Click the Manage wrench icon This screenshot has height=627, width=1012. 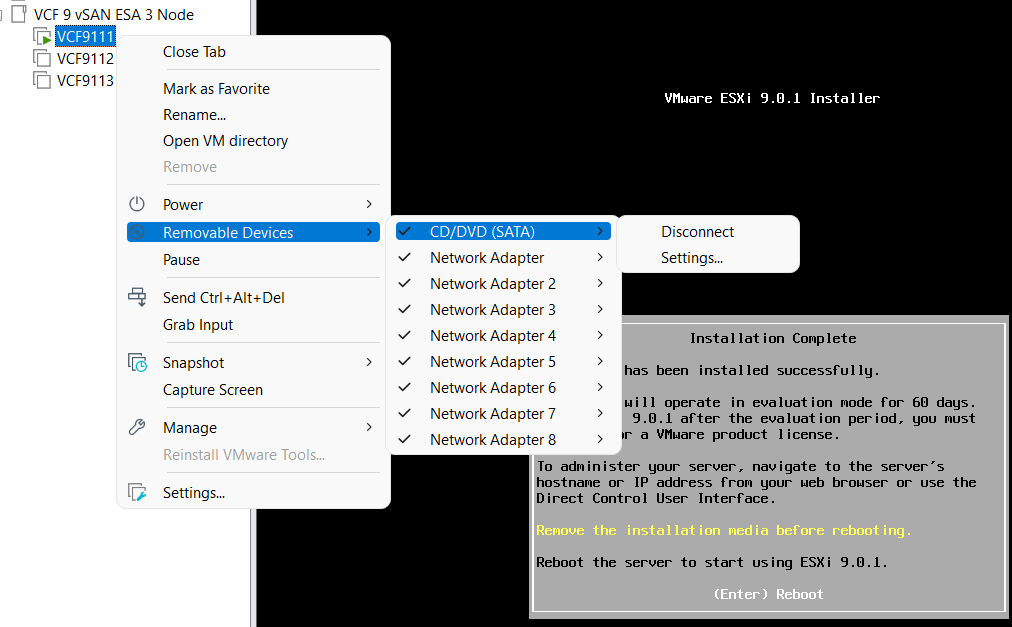click(137, 428)
